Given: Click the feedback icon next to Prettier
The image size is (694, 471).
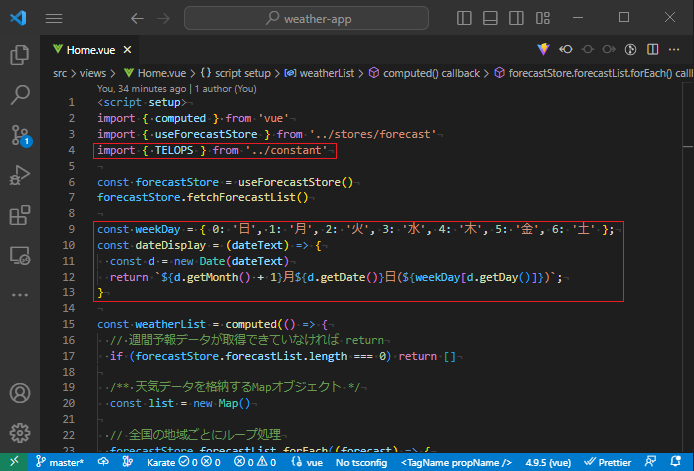Looking at the screenshot, I should point(651,462).
